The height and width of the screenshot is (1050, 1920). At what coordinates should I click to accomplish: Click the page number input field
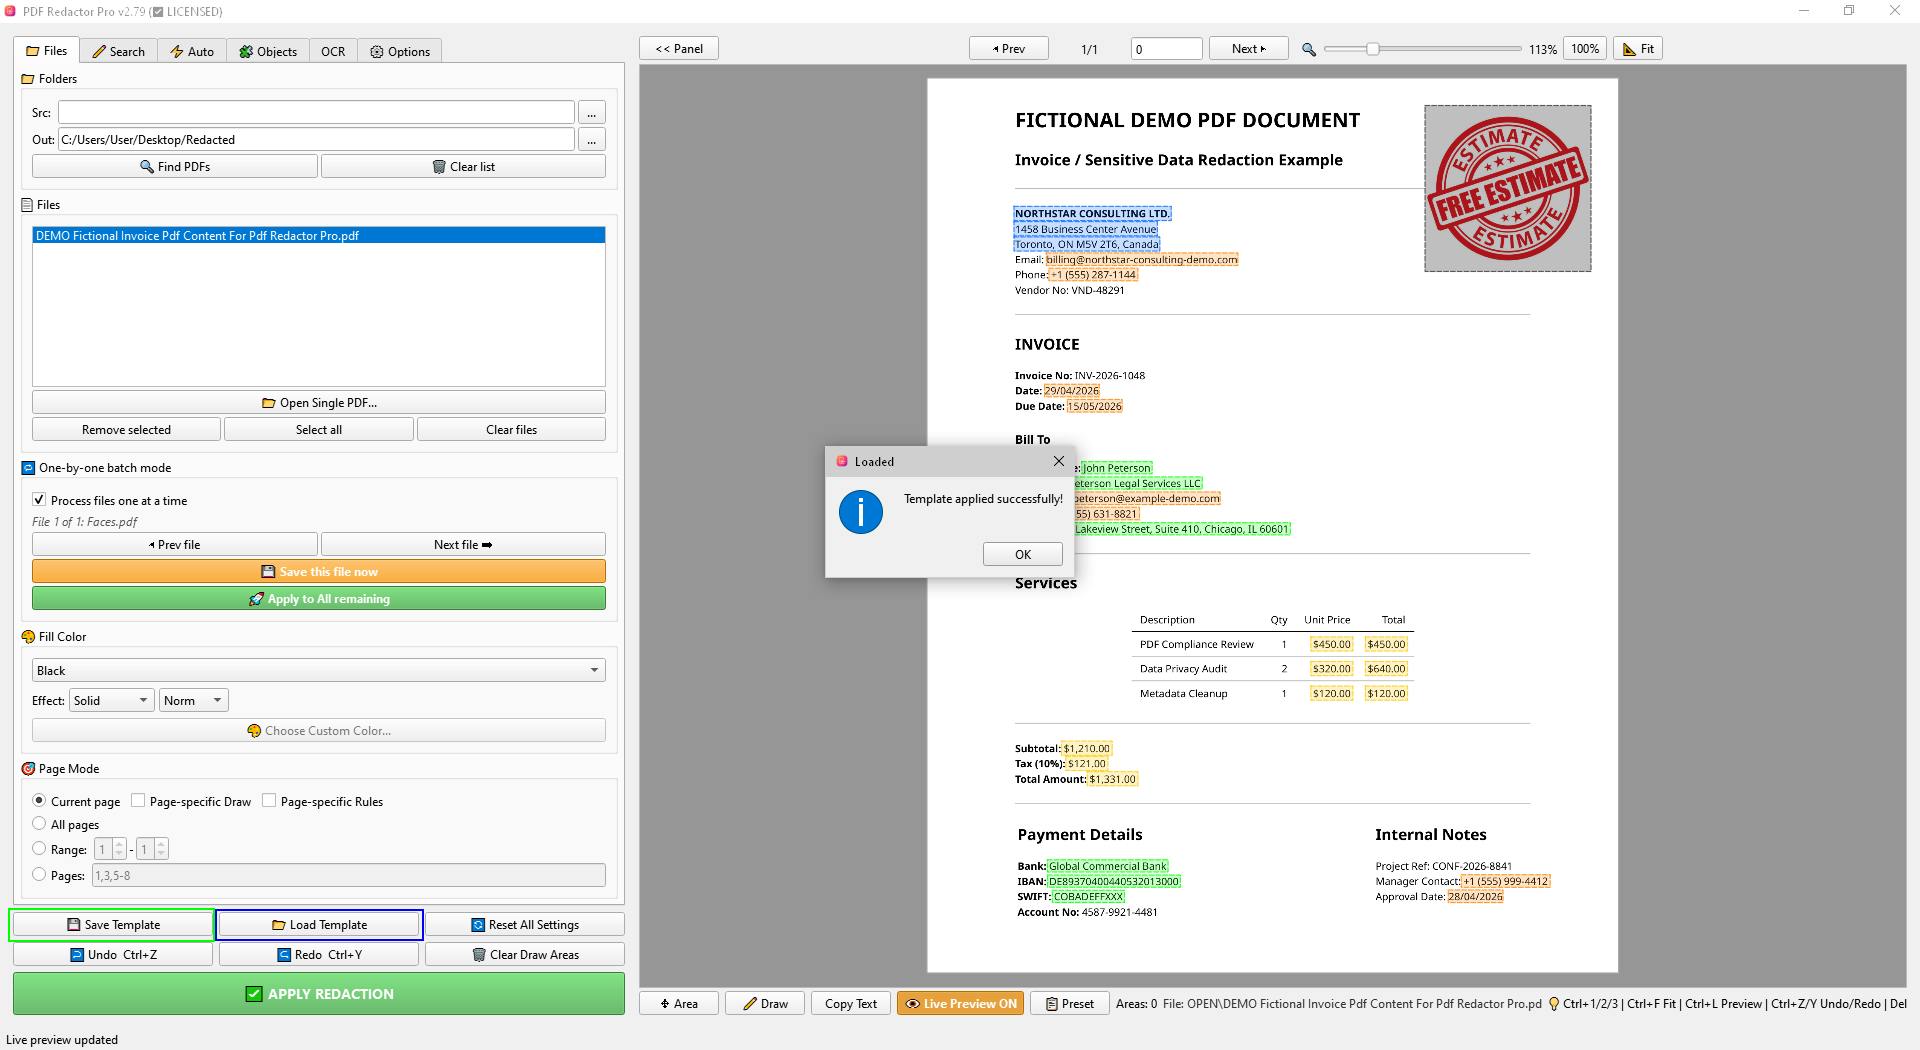tap(1166, 49)
